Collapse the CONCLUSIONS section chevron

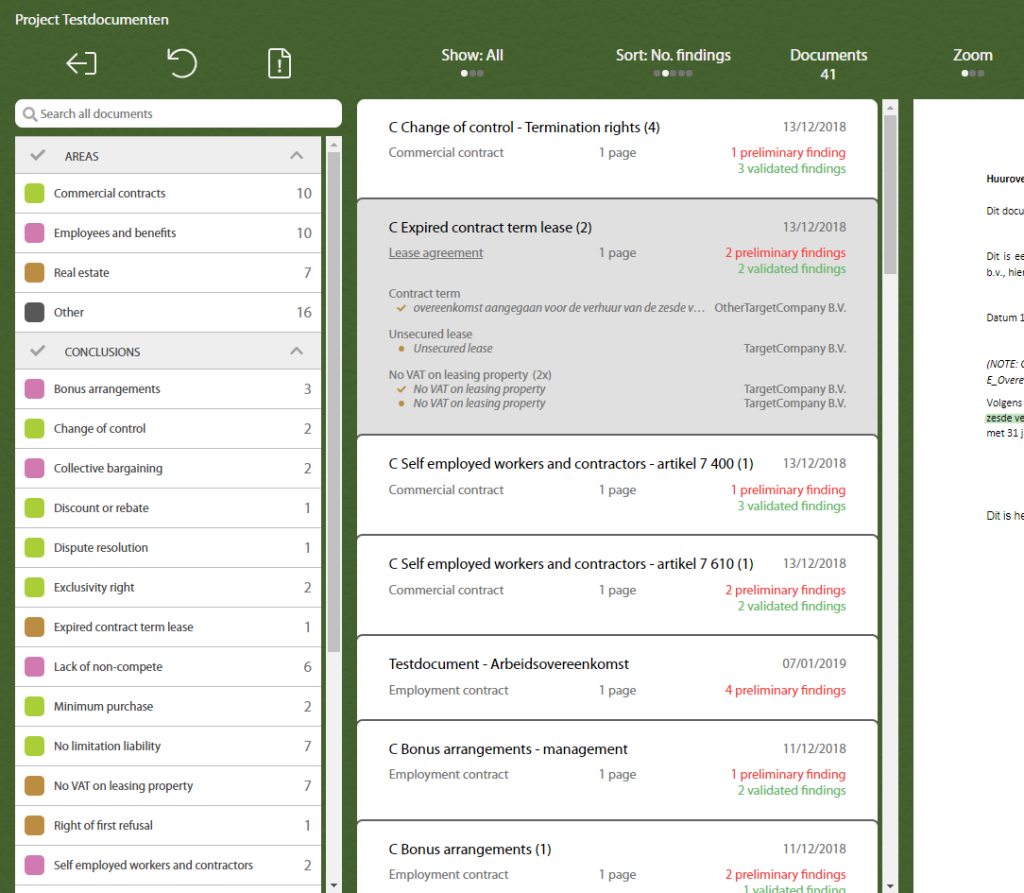tap(296, 351)
